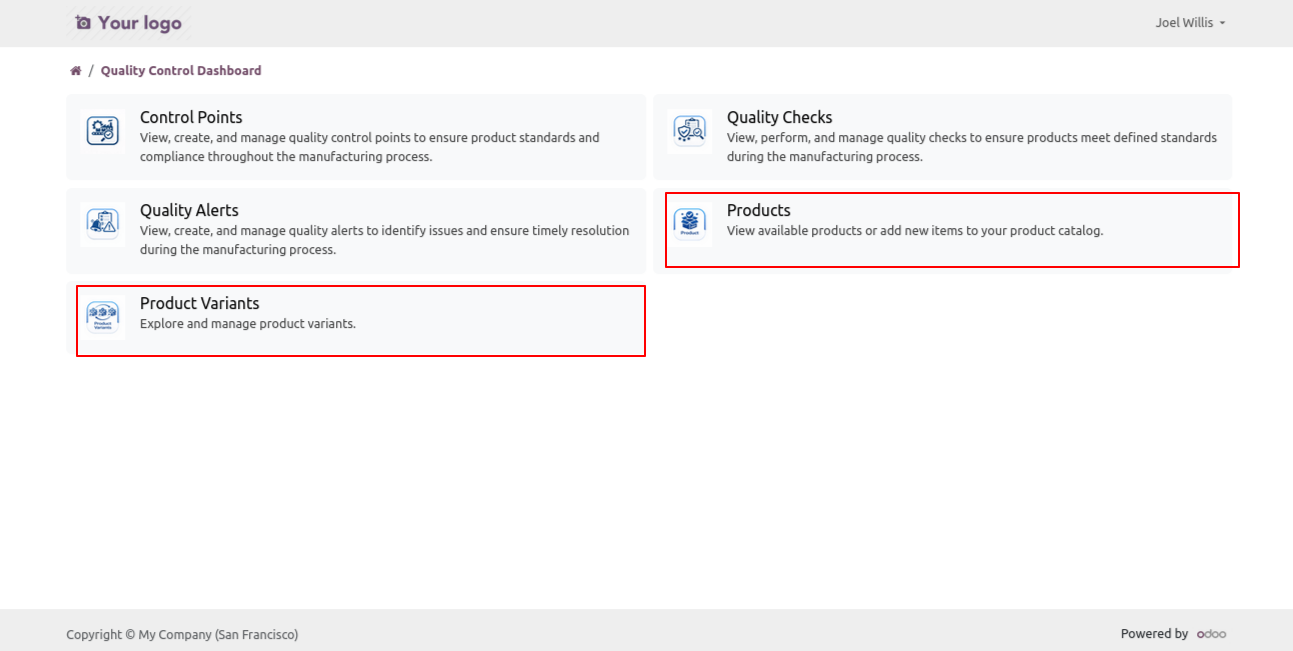Open the Products heading link

[x=758, y=210]
